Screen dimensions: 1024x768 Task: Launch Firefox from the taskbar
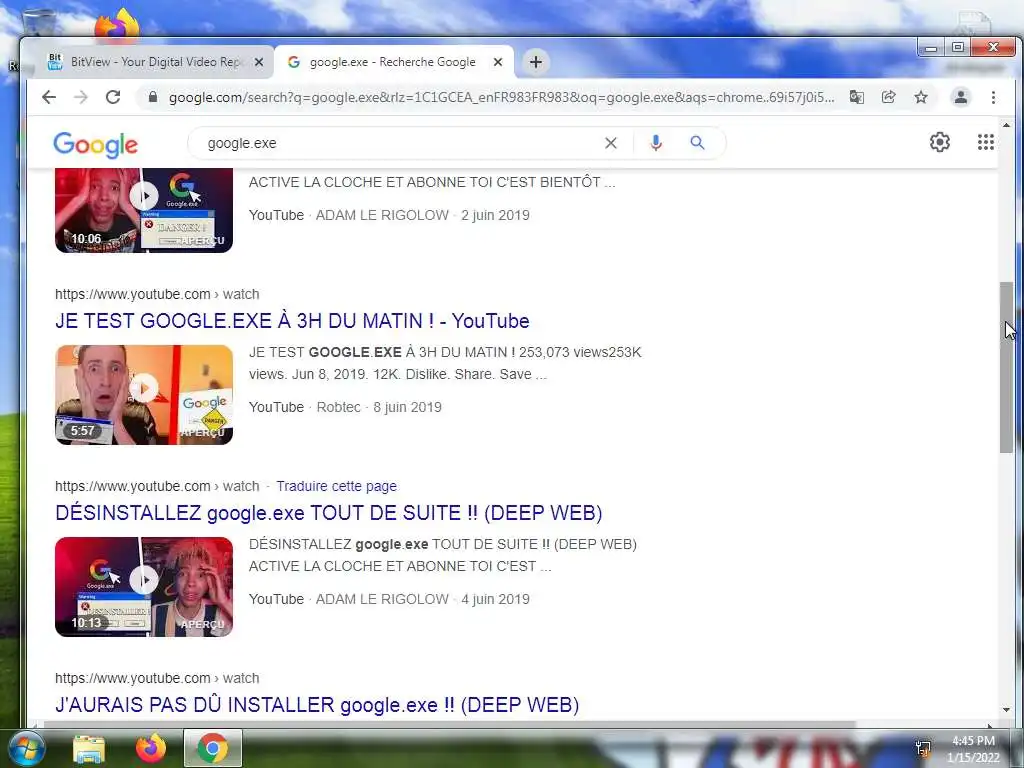click(x=151, y=748)
